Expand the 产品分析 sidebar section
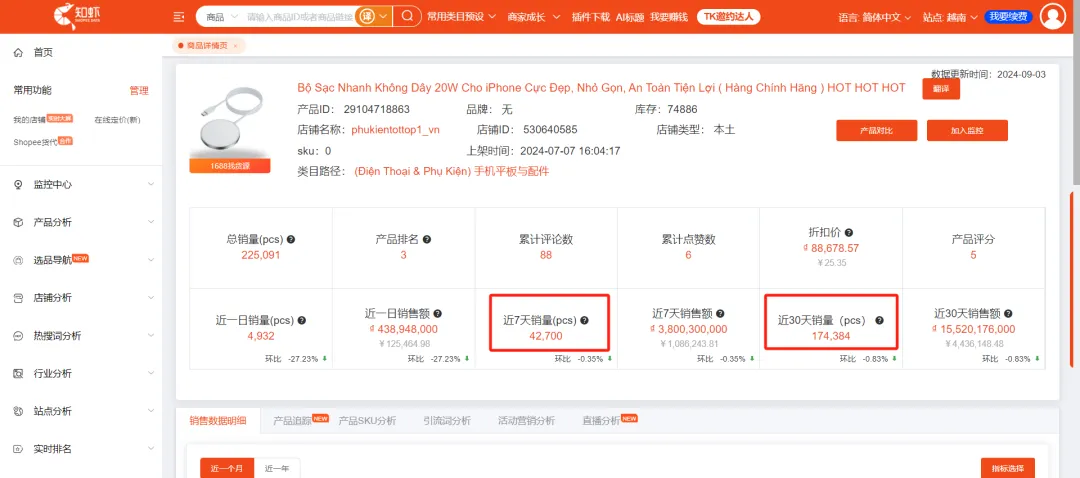The image size is (1080, 478). (151, 222)
